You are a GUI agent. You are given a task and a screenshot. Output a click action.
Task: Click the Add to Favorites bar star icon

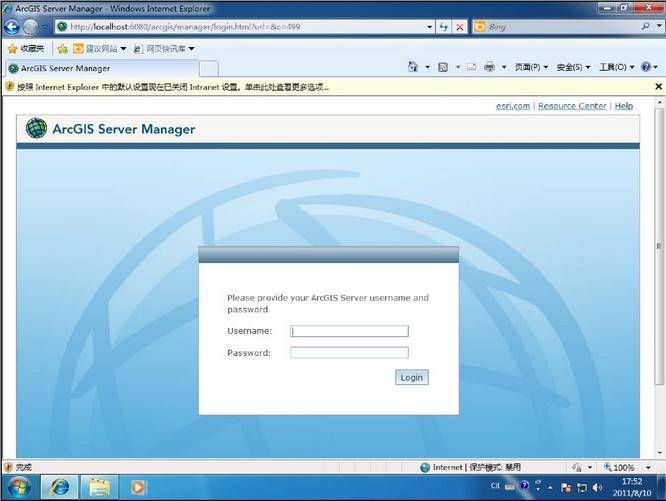pyautogui.click(x=62, y=49)
